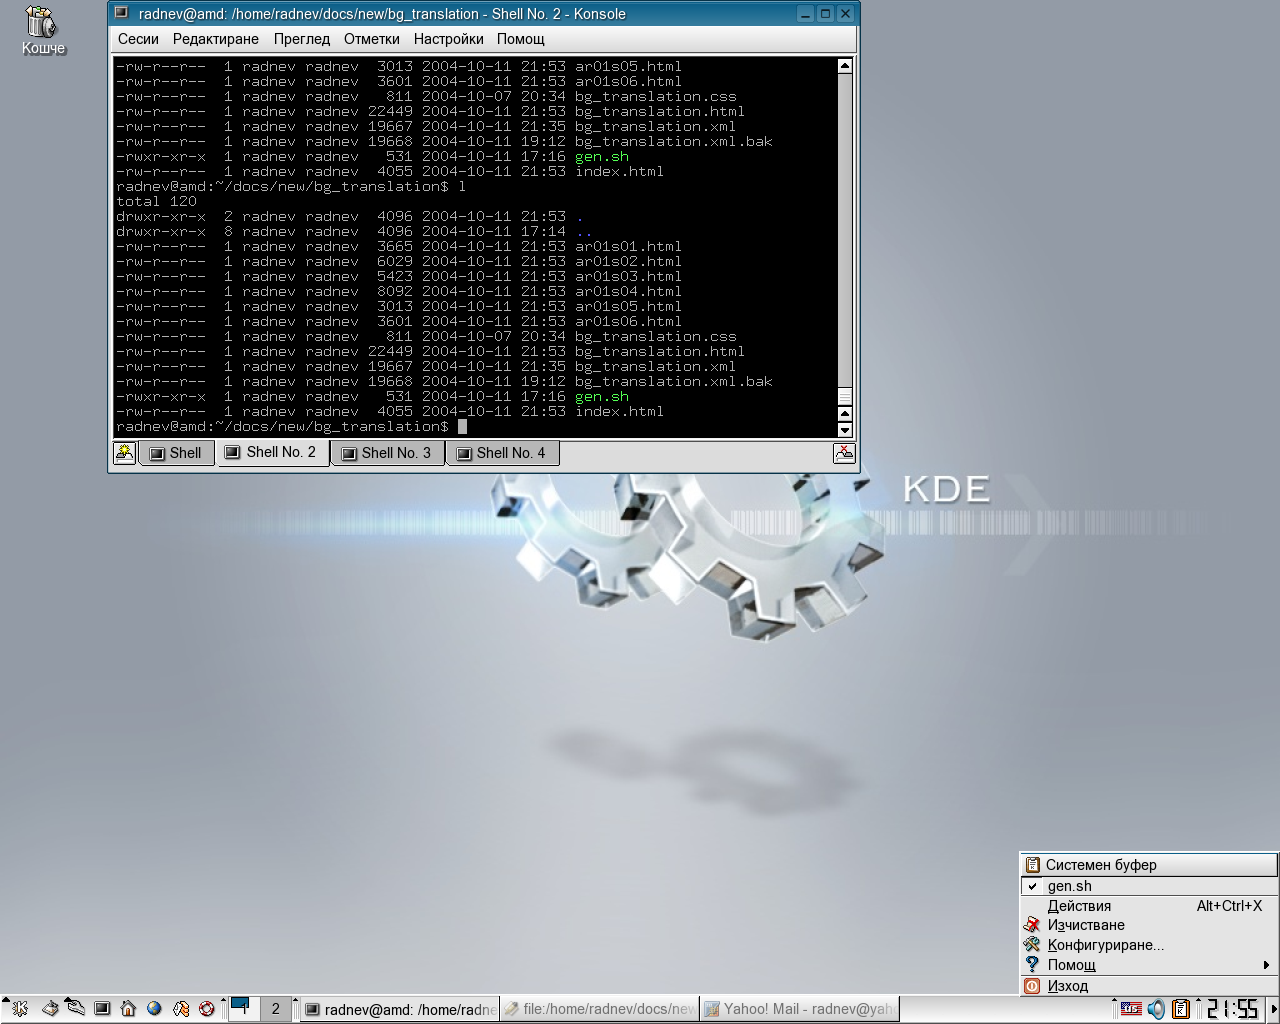
Task: Switch to the Shell No. 3 tab
Action: click(x=388, y=453)
